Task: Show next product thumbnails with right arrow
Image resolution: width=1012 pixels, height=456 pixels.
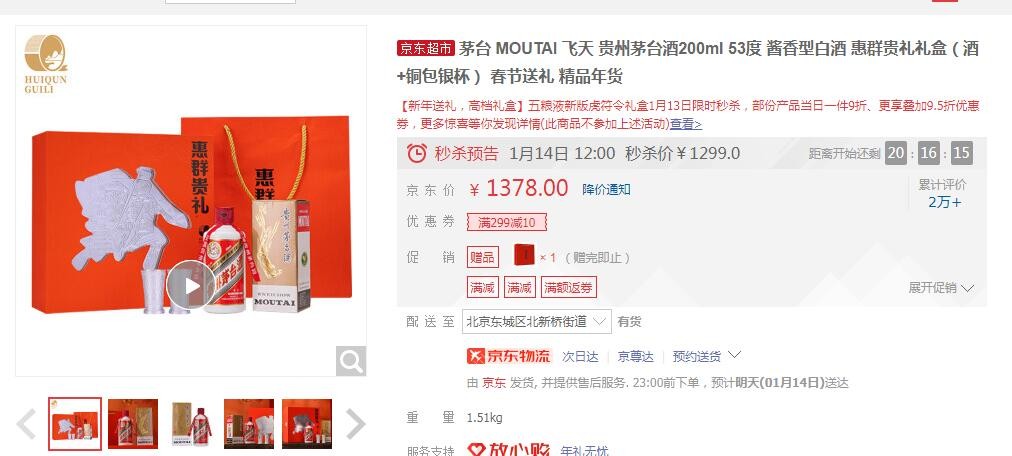Action: click(356, 424)
